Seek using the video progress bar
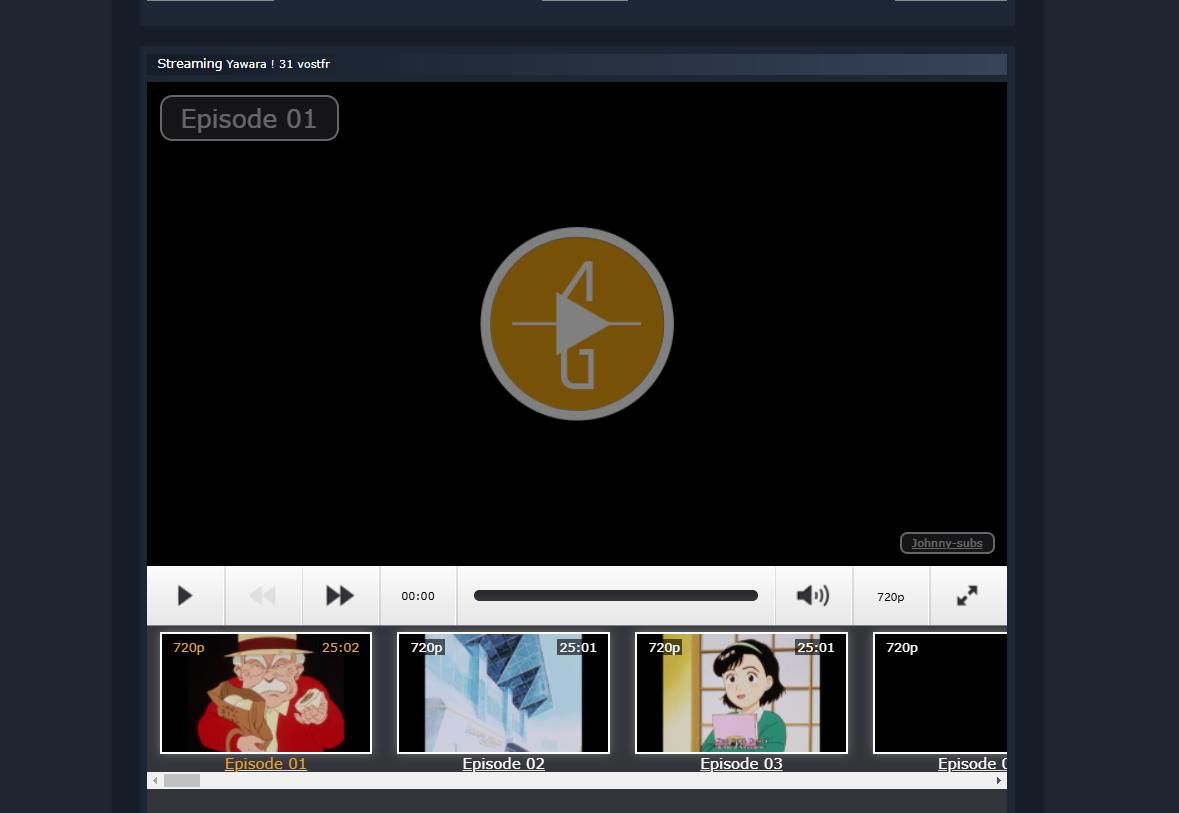This screenshot has width=1179, height=813. 616,596
